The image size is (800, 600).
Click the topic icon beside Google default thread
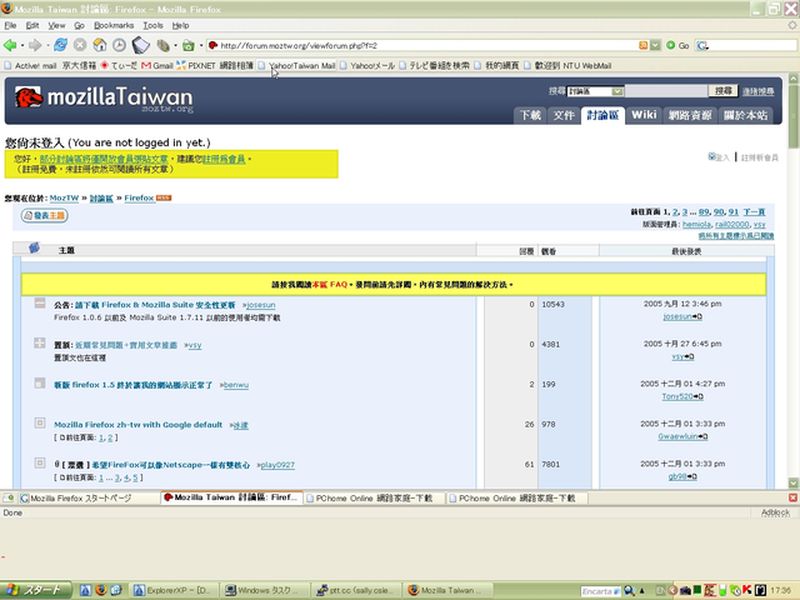click(x=40, y=423)
